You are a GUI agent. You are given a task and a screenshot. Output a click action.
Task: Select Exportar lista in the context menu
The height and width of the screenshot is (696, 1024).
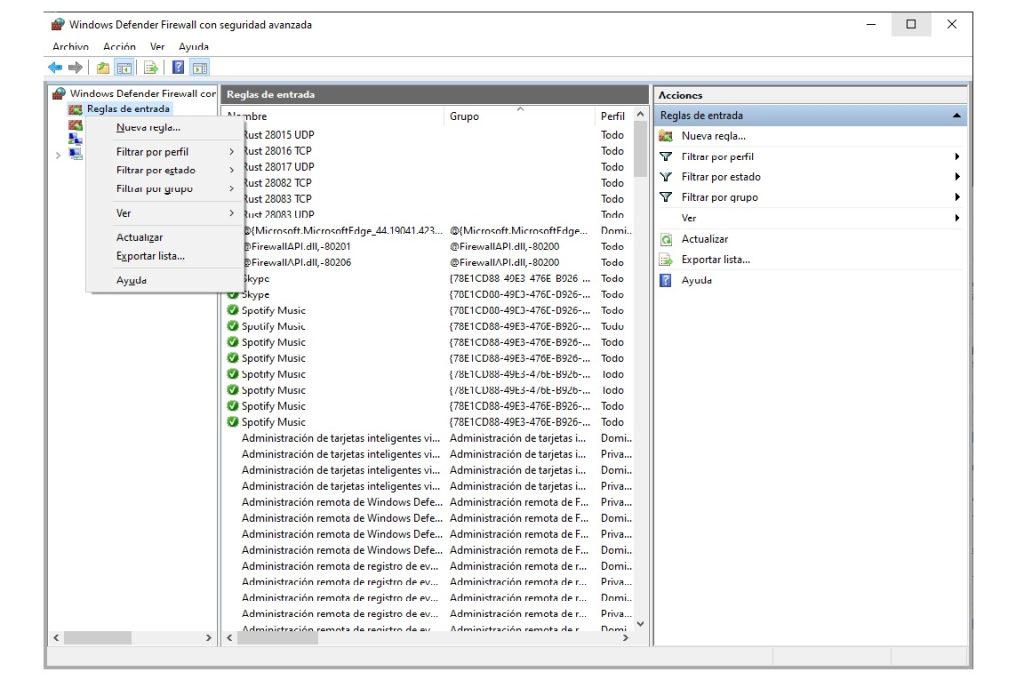[150, 256]
